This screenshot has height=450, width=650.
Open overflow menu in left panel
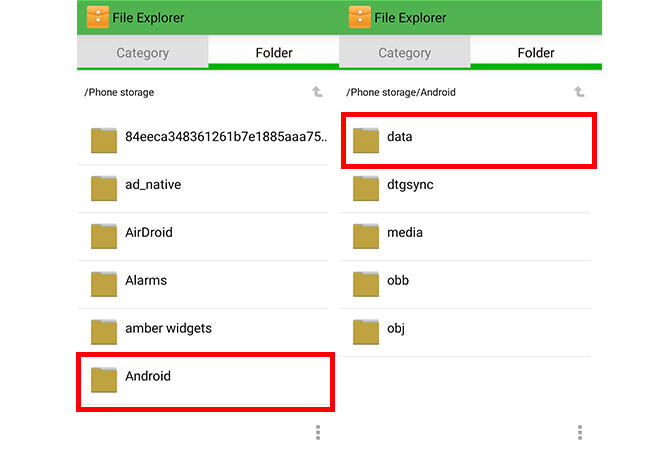click(x=318, y=432)
